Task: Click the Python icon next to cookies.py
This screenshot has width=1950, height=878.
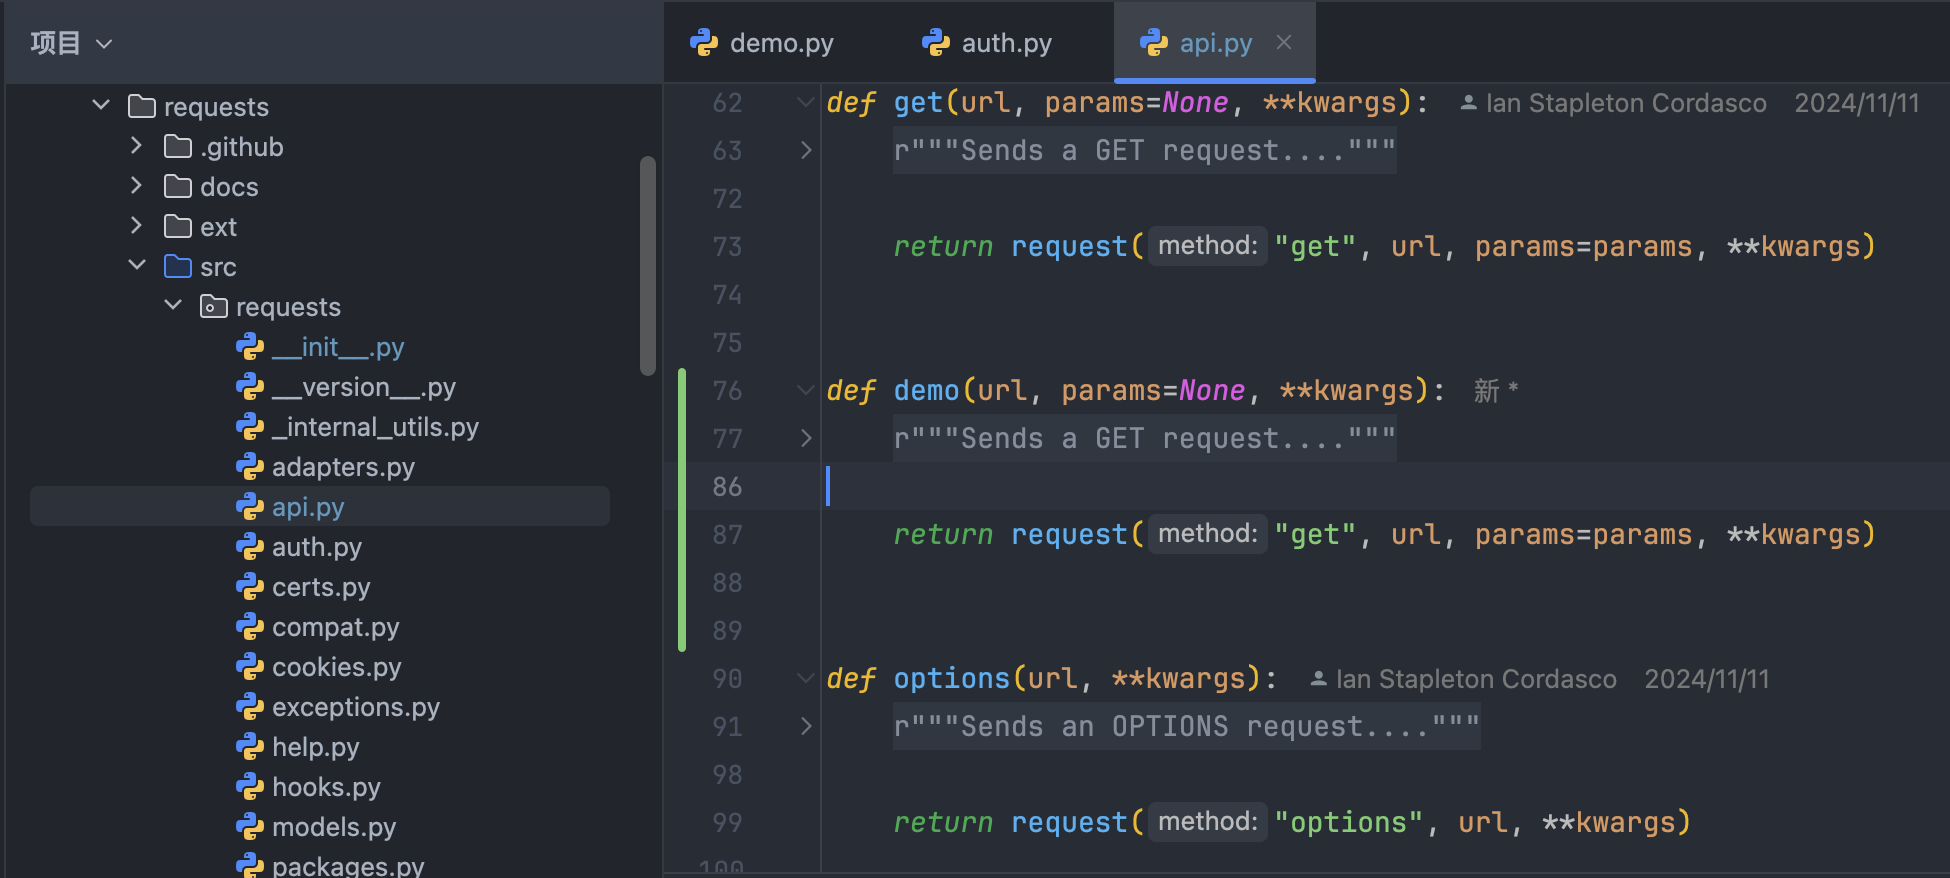Action: [249, 667]
